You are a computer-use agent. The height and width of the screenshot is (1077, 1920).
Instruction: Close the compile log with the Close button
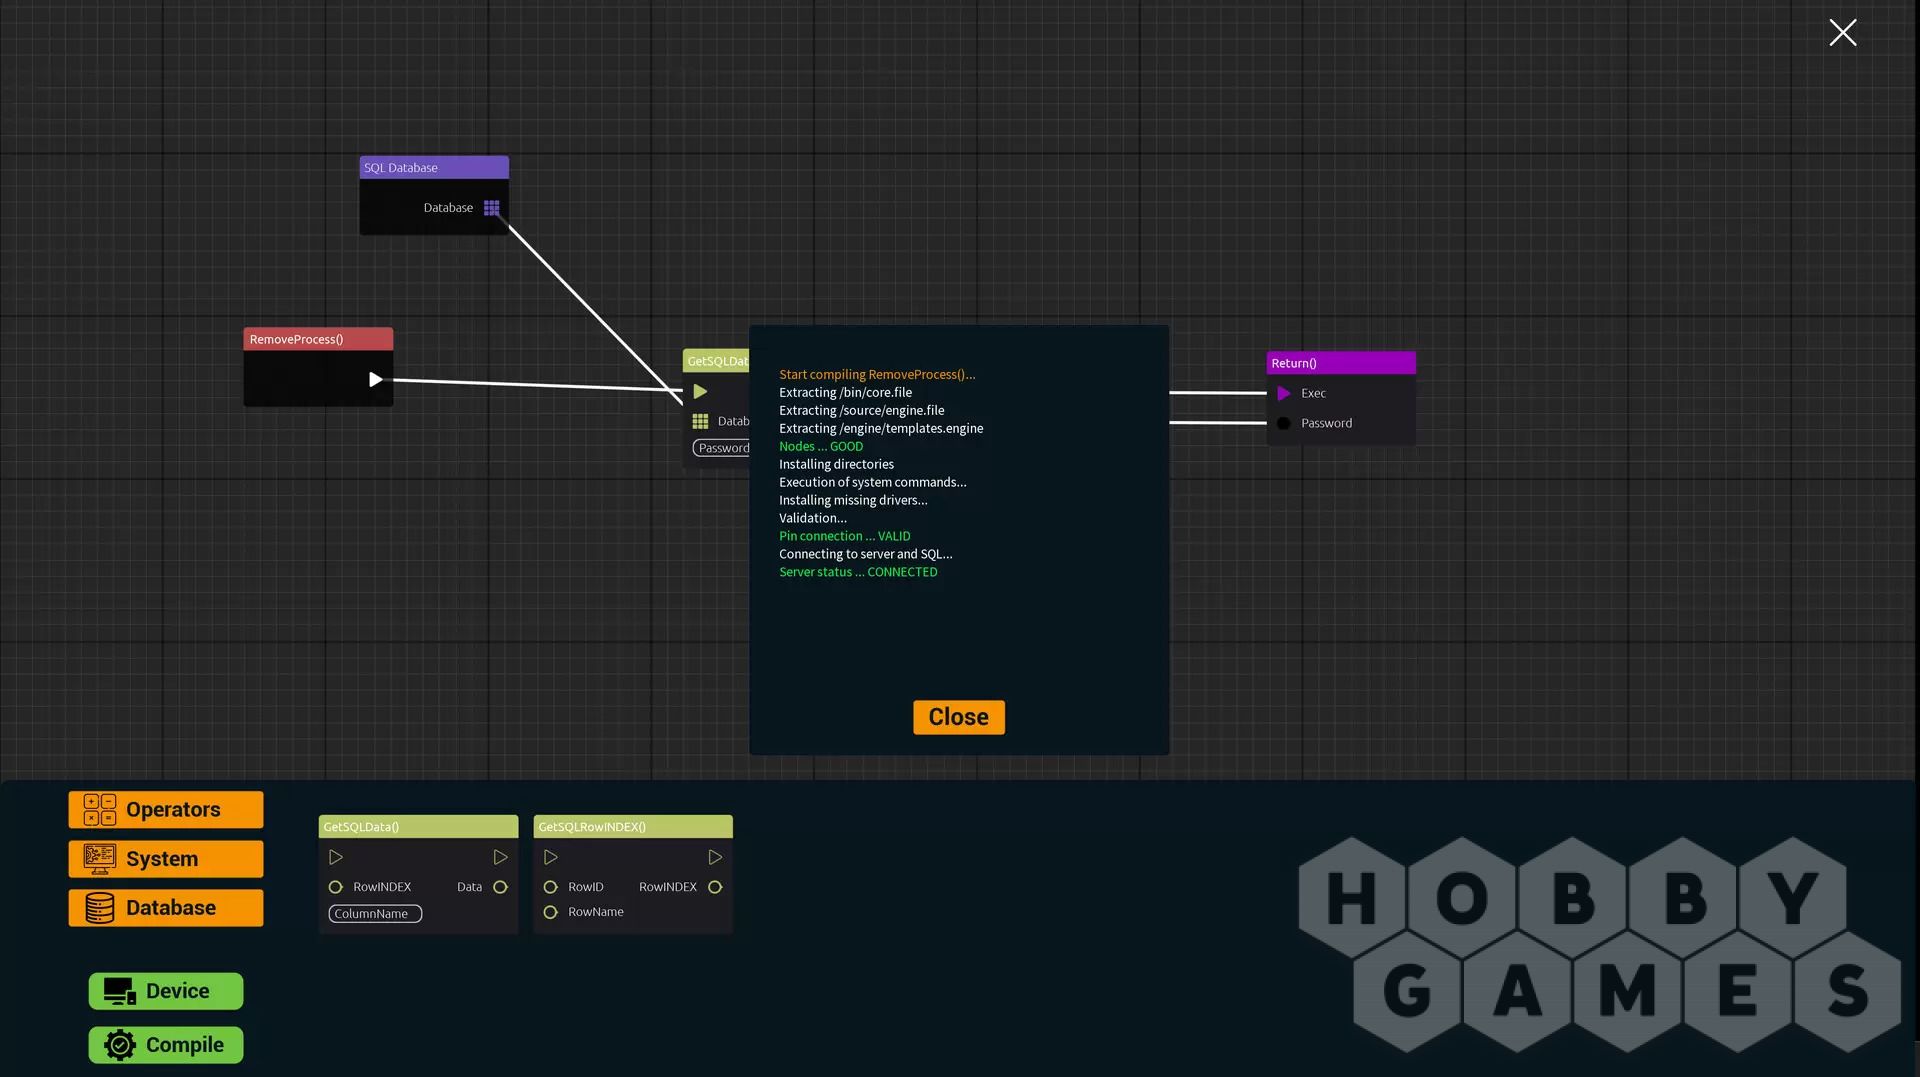(x=958, y=717)
